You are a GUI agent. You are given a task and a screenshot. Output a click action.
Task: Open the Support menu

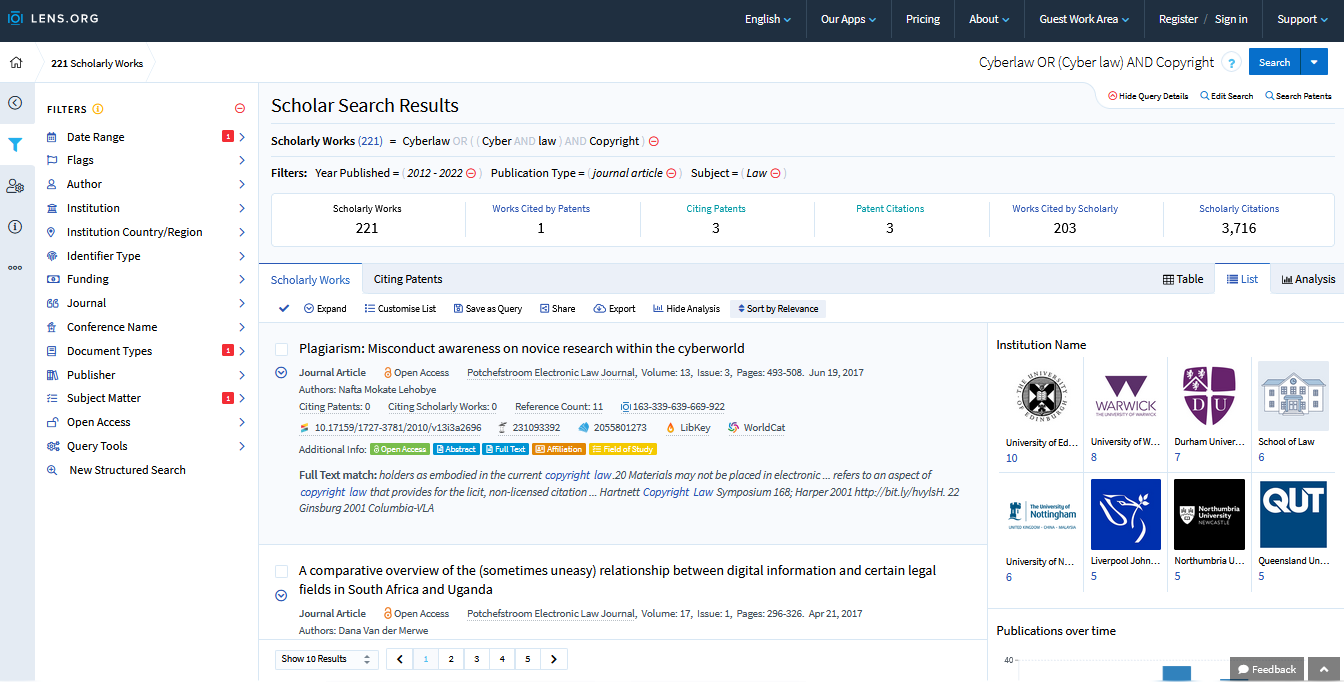pyautogui.click(x=1303, y=19)
